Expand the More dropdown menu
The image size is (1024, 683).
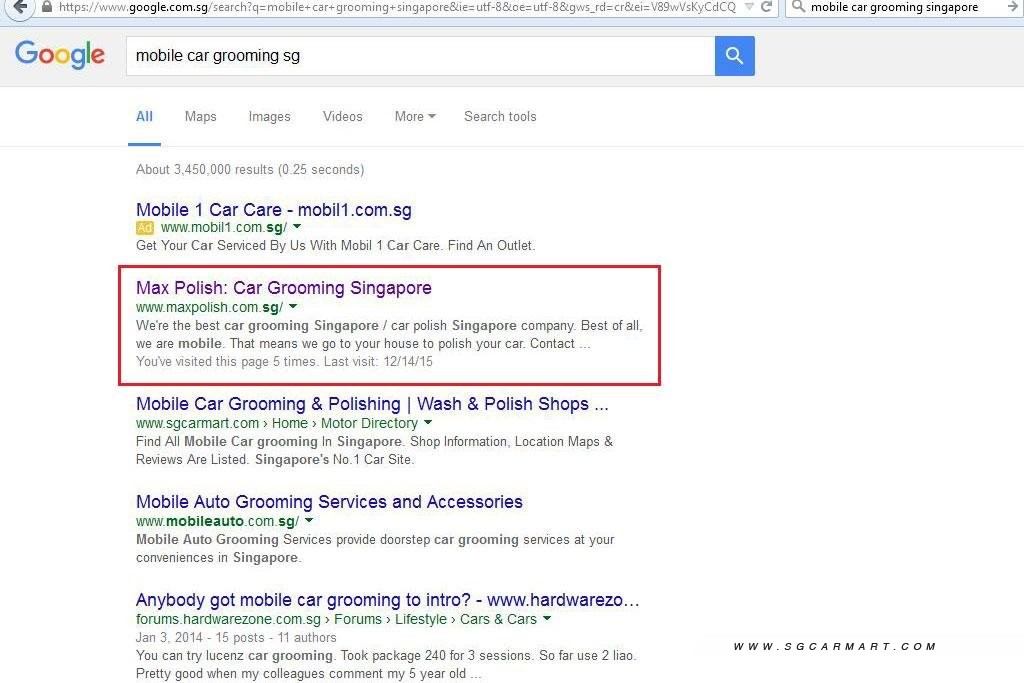415,117
